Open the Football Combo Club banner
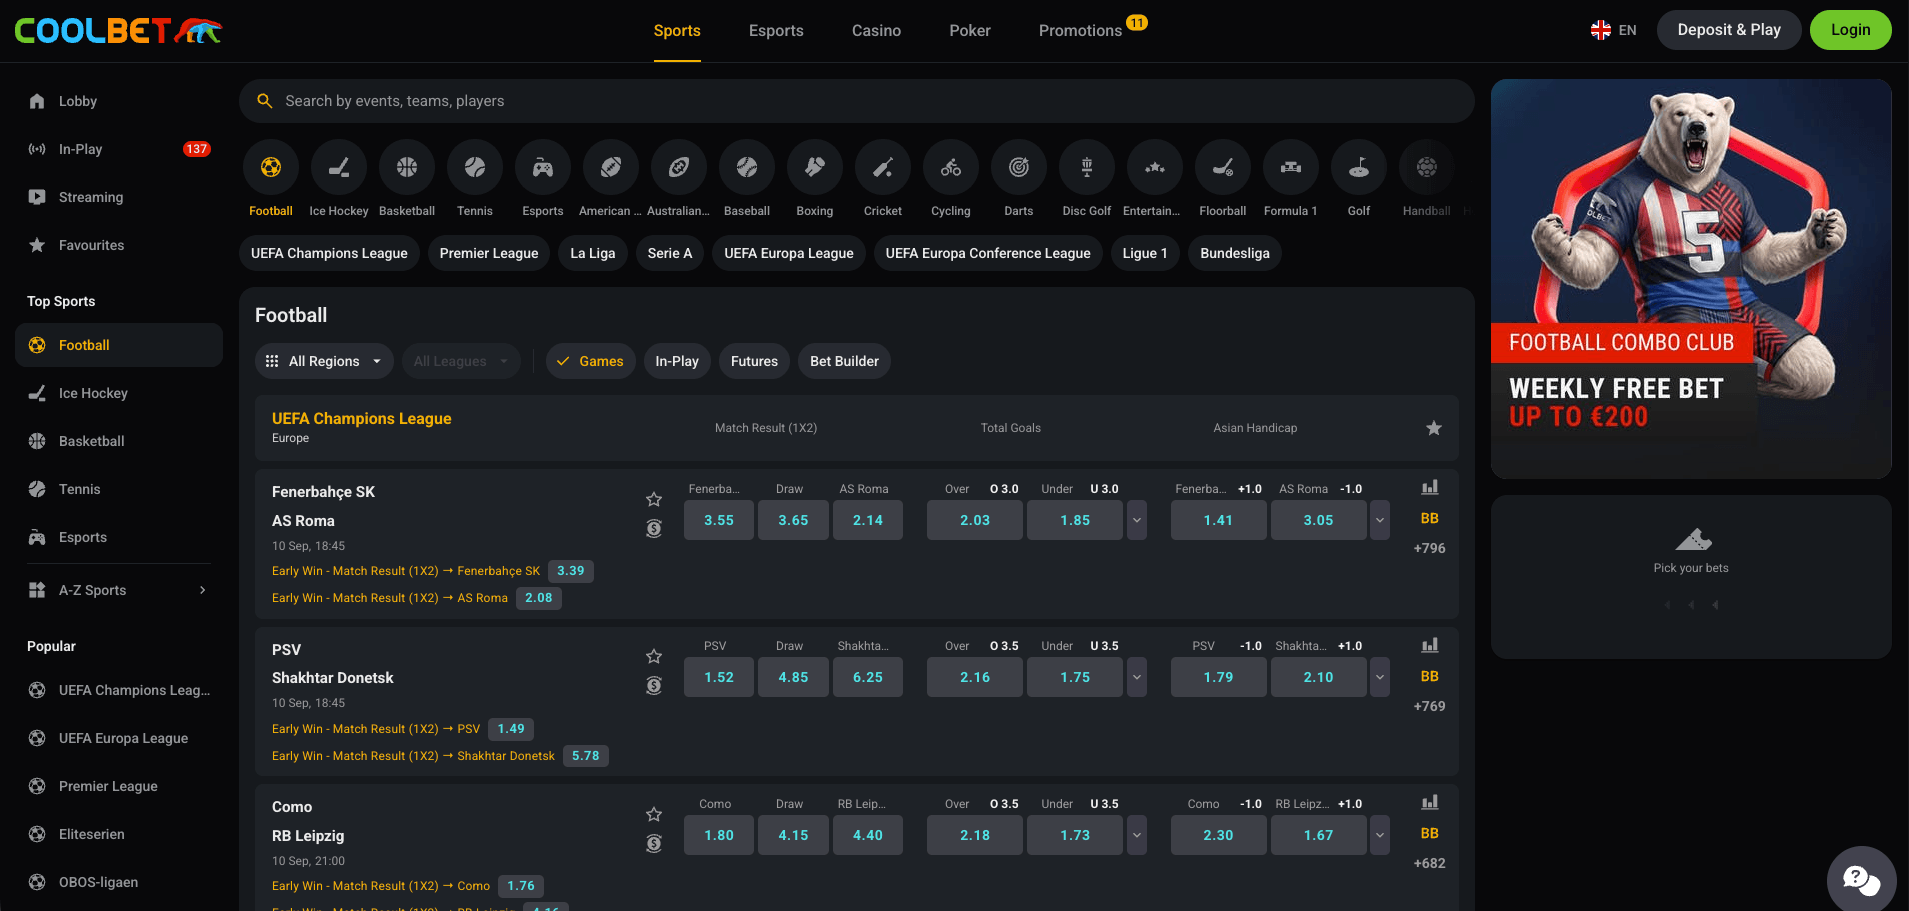 coord(1691,279)
